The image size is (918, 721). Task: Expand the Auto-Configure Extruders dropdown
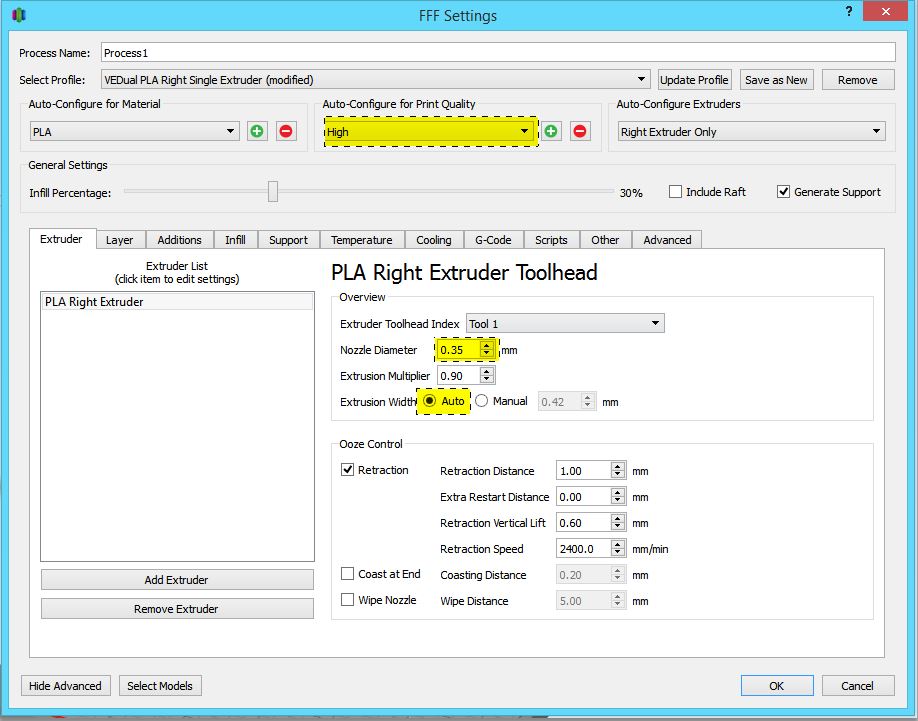(751, 131)
